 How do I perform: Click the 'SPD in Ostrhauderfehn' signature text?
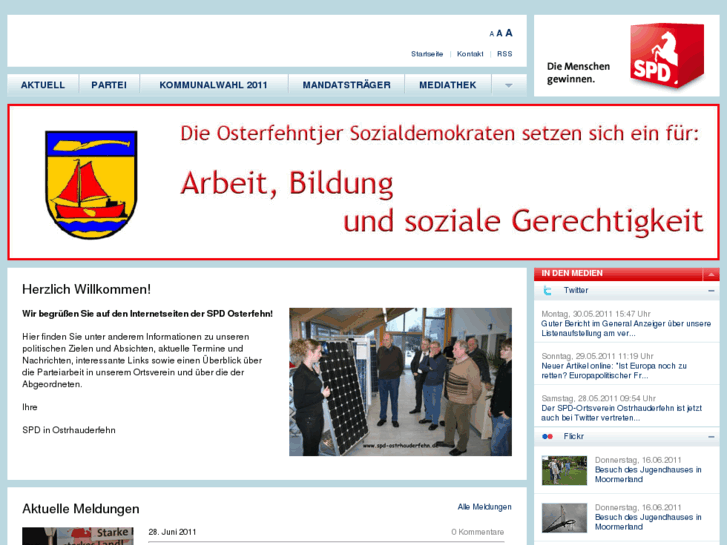(x=69, y=430)
